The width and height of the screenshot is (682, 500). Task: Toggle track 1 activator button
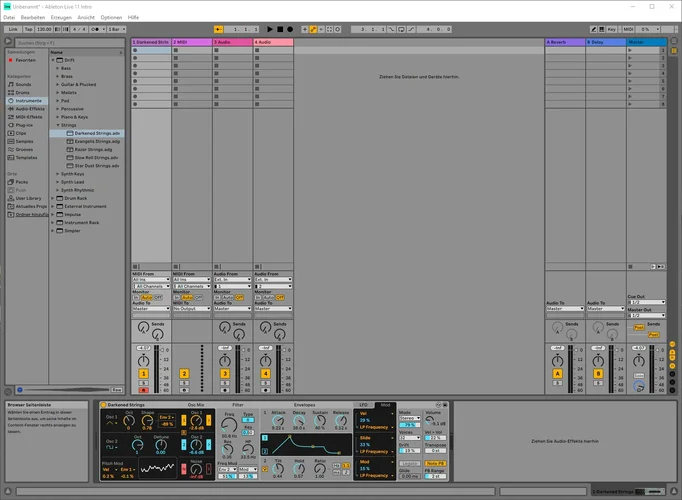click(143, 373)
